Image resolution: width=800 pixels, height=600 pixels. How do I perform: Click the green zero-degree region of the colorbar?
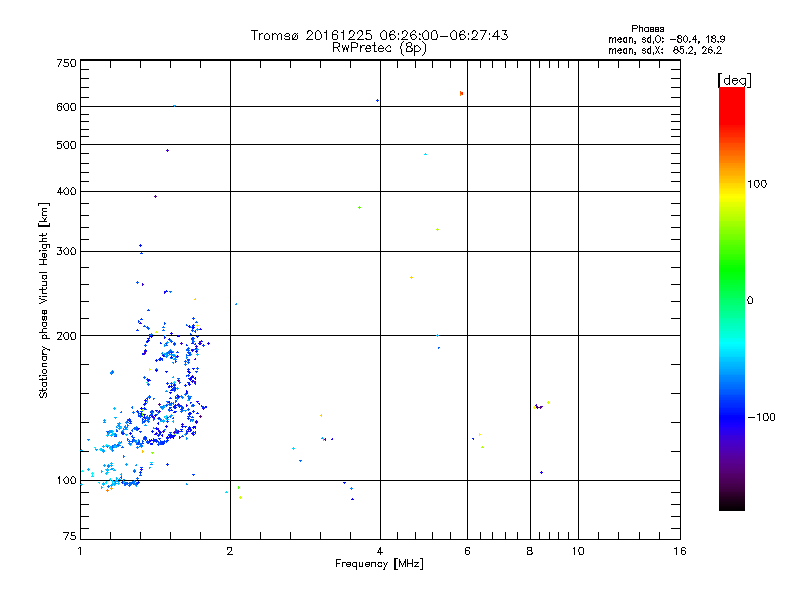(732, 299)
